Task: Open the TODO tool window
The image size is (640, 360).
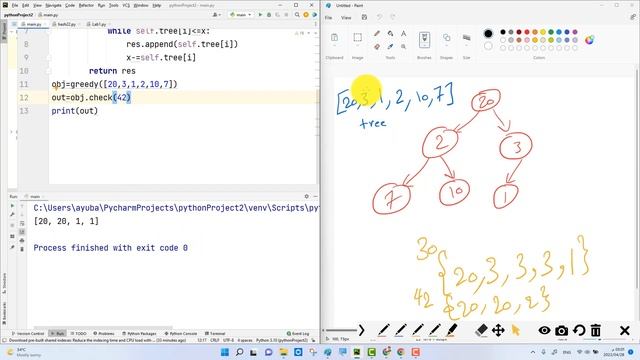Action: [79, 333]
